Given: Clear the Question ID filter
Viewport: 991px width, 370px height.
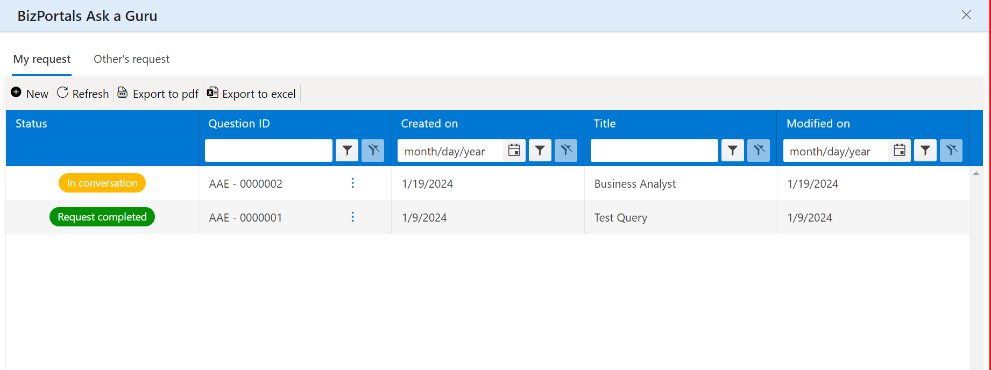Looking at the screenshot, I should pyautogui.click(x=373, y=151).
